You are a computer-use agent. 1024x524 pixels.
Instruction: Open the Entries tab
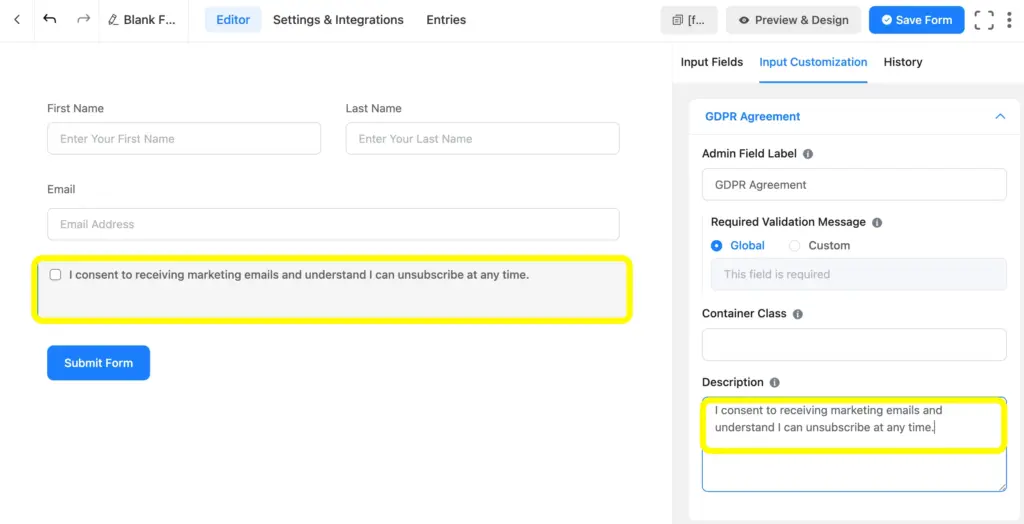click(446, 20)
